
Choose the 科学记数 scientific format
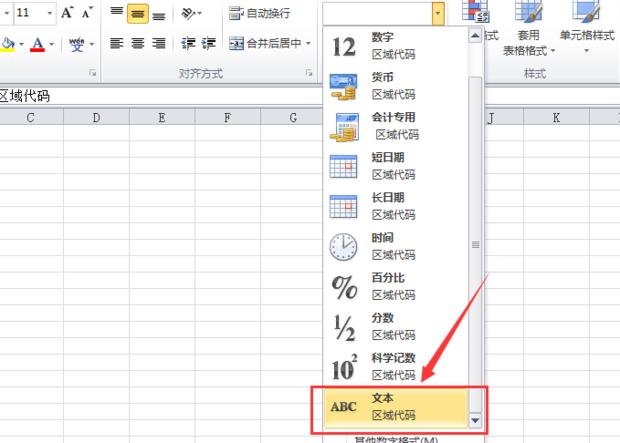(x=395, y=367)
